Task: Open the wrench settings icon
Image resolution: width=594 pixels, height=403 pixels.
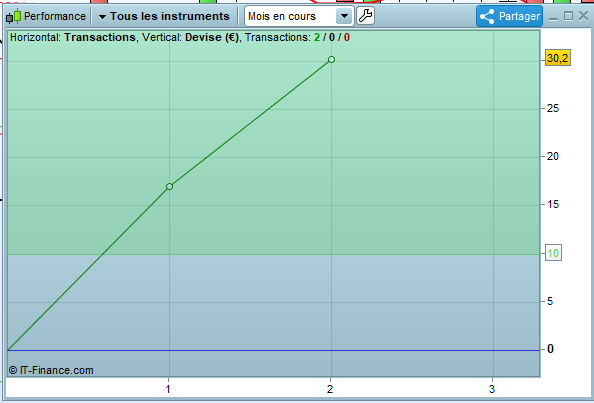Action: pyautogui.click(x=366, y=16)
